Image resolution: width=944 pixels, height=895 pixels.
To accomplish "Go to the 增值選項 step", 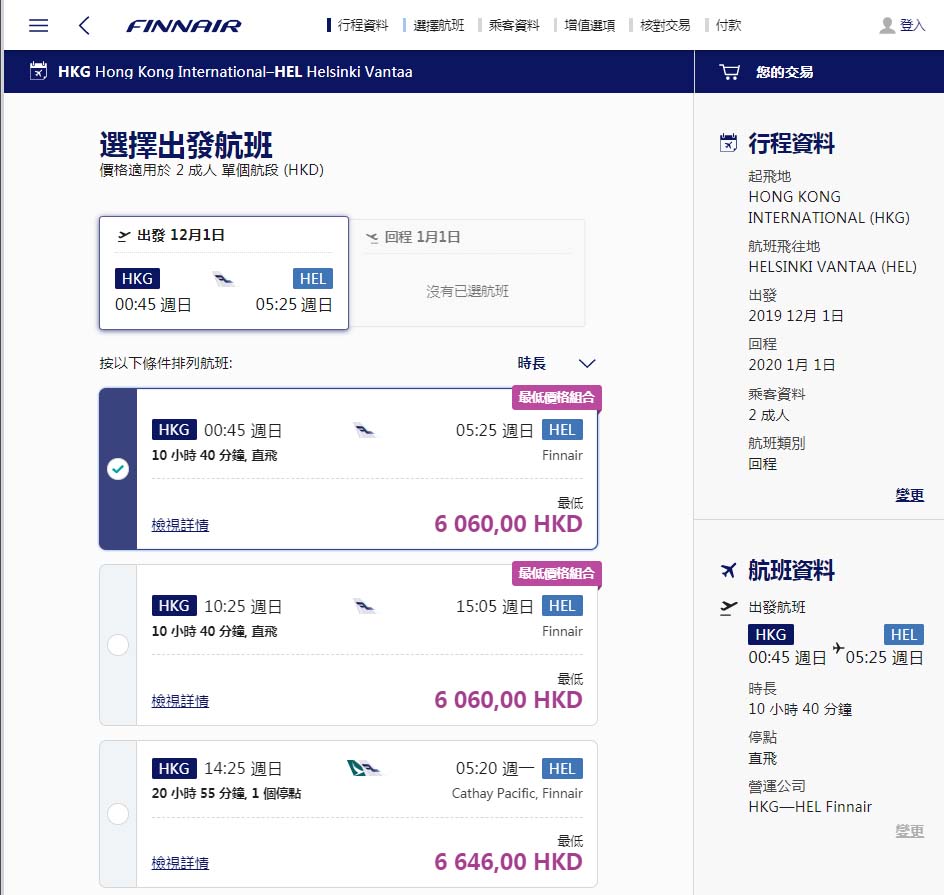I will point(589,25).
